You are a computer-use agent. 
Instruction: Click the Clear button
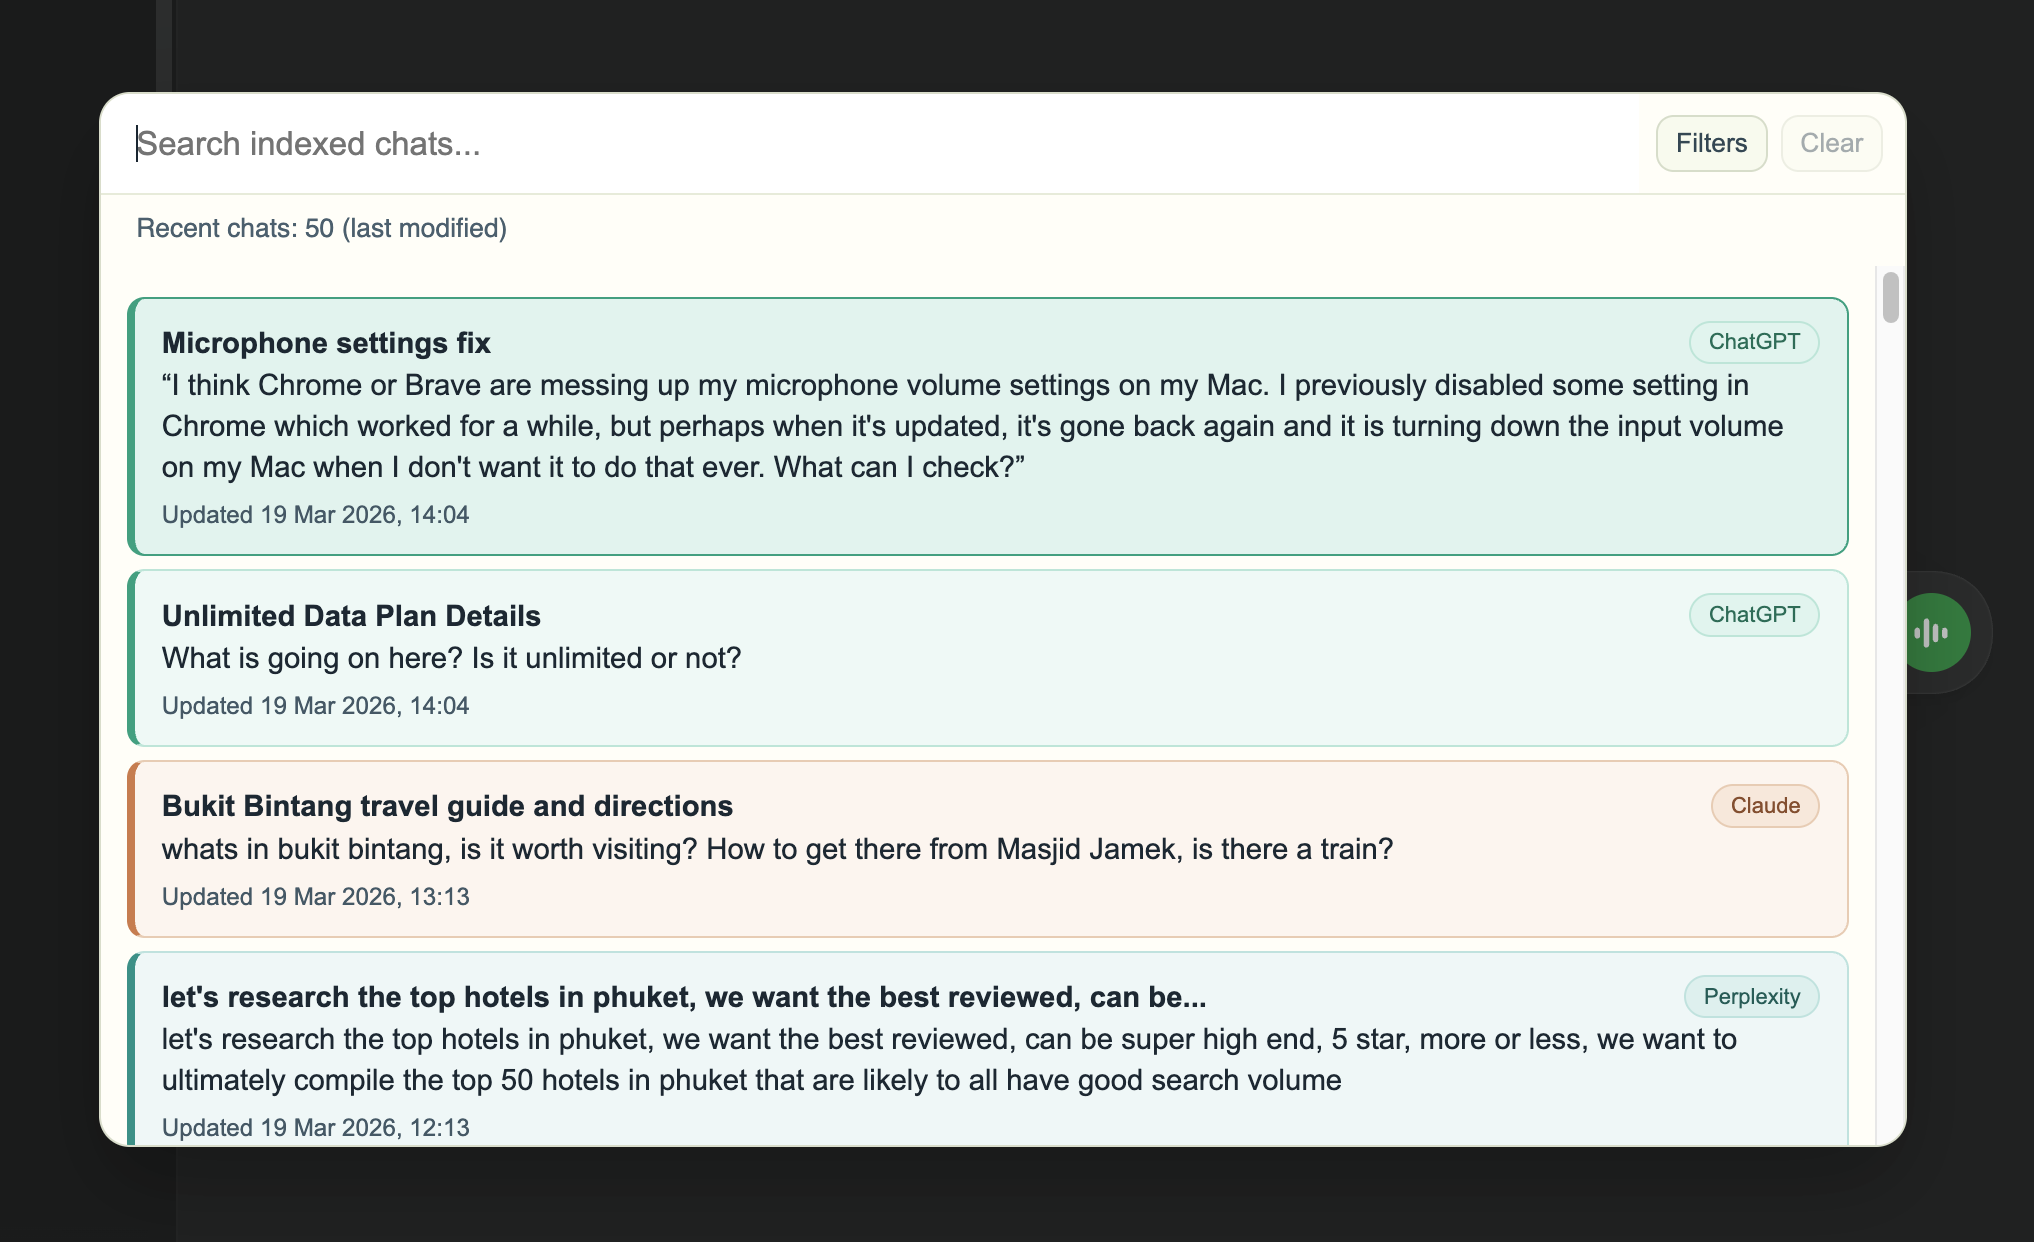[x=1830, y=143]
